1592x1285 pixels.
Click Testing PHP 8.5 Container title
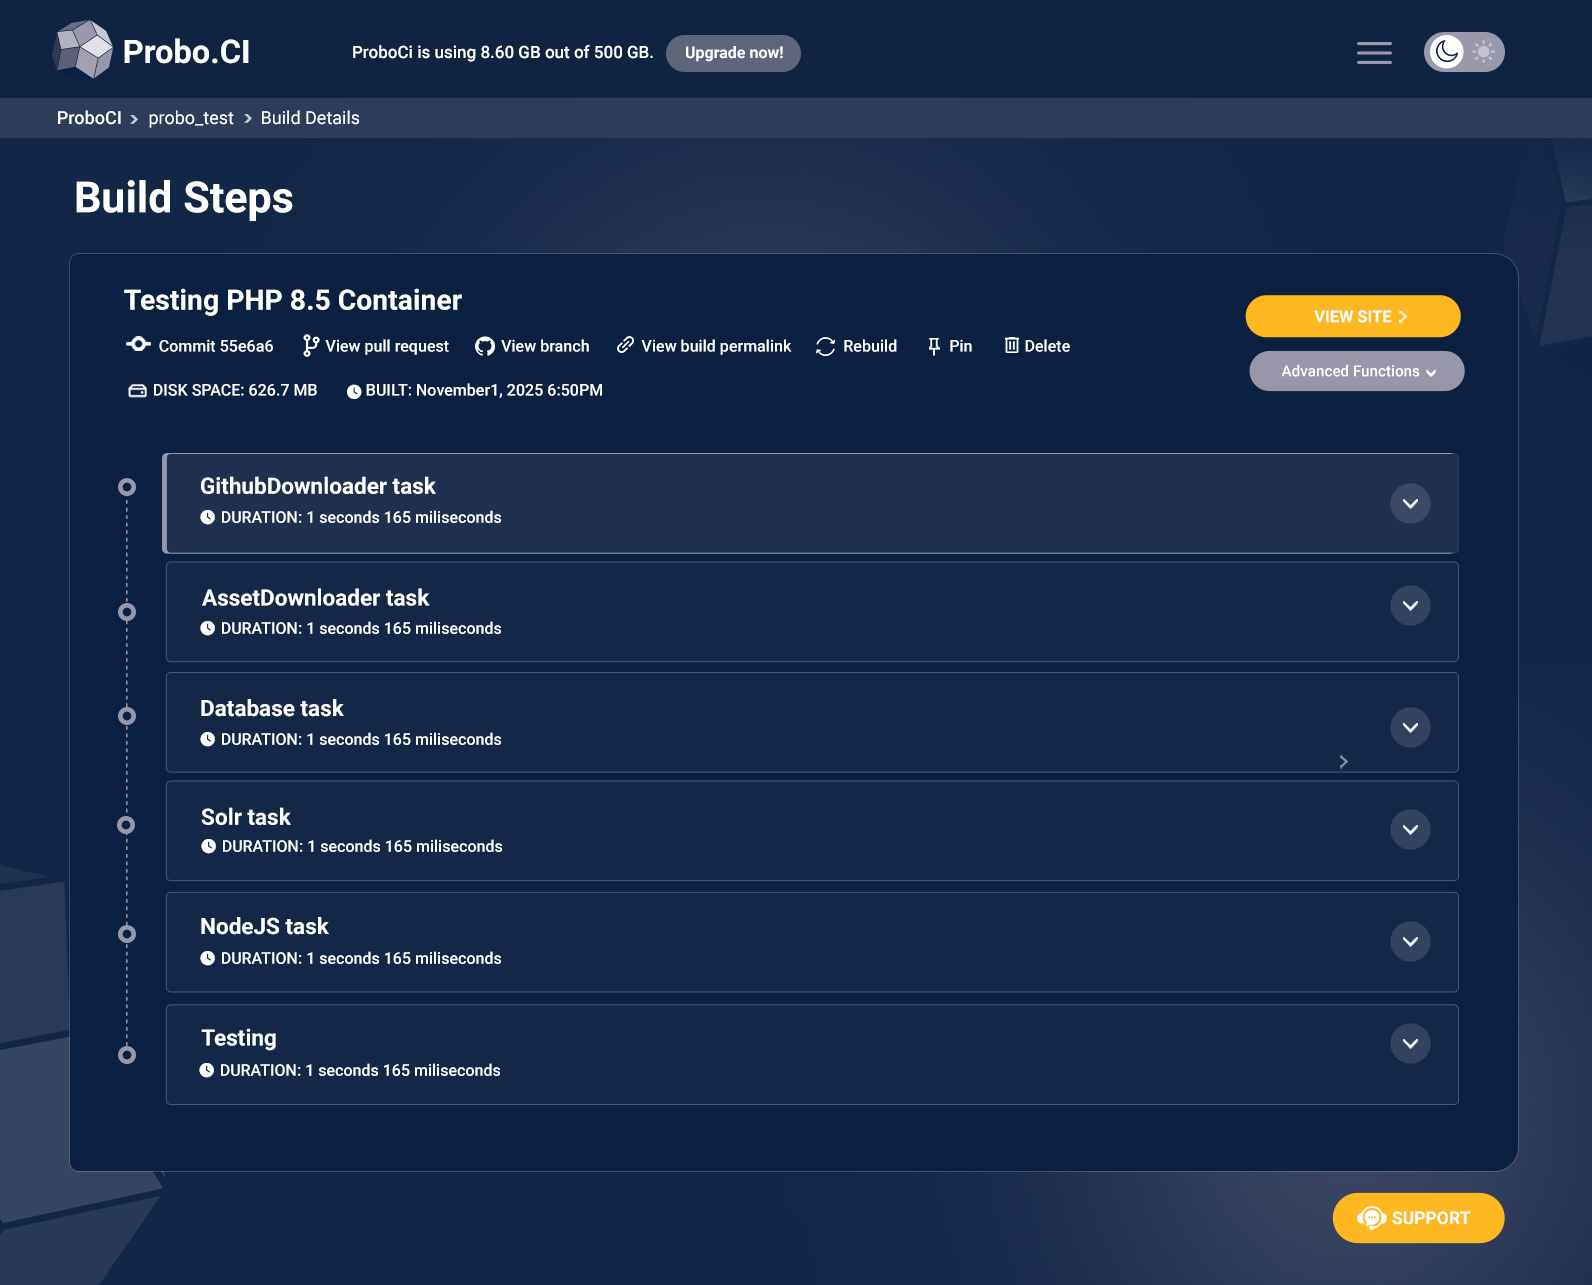point(293,300)
